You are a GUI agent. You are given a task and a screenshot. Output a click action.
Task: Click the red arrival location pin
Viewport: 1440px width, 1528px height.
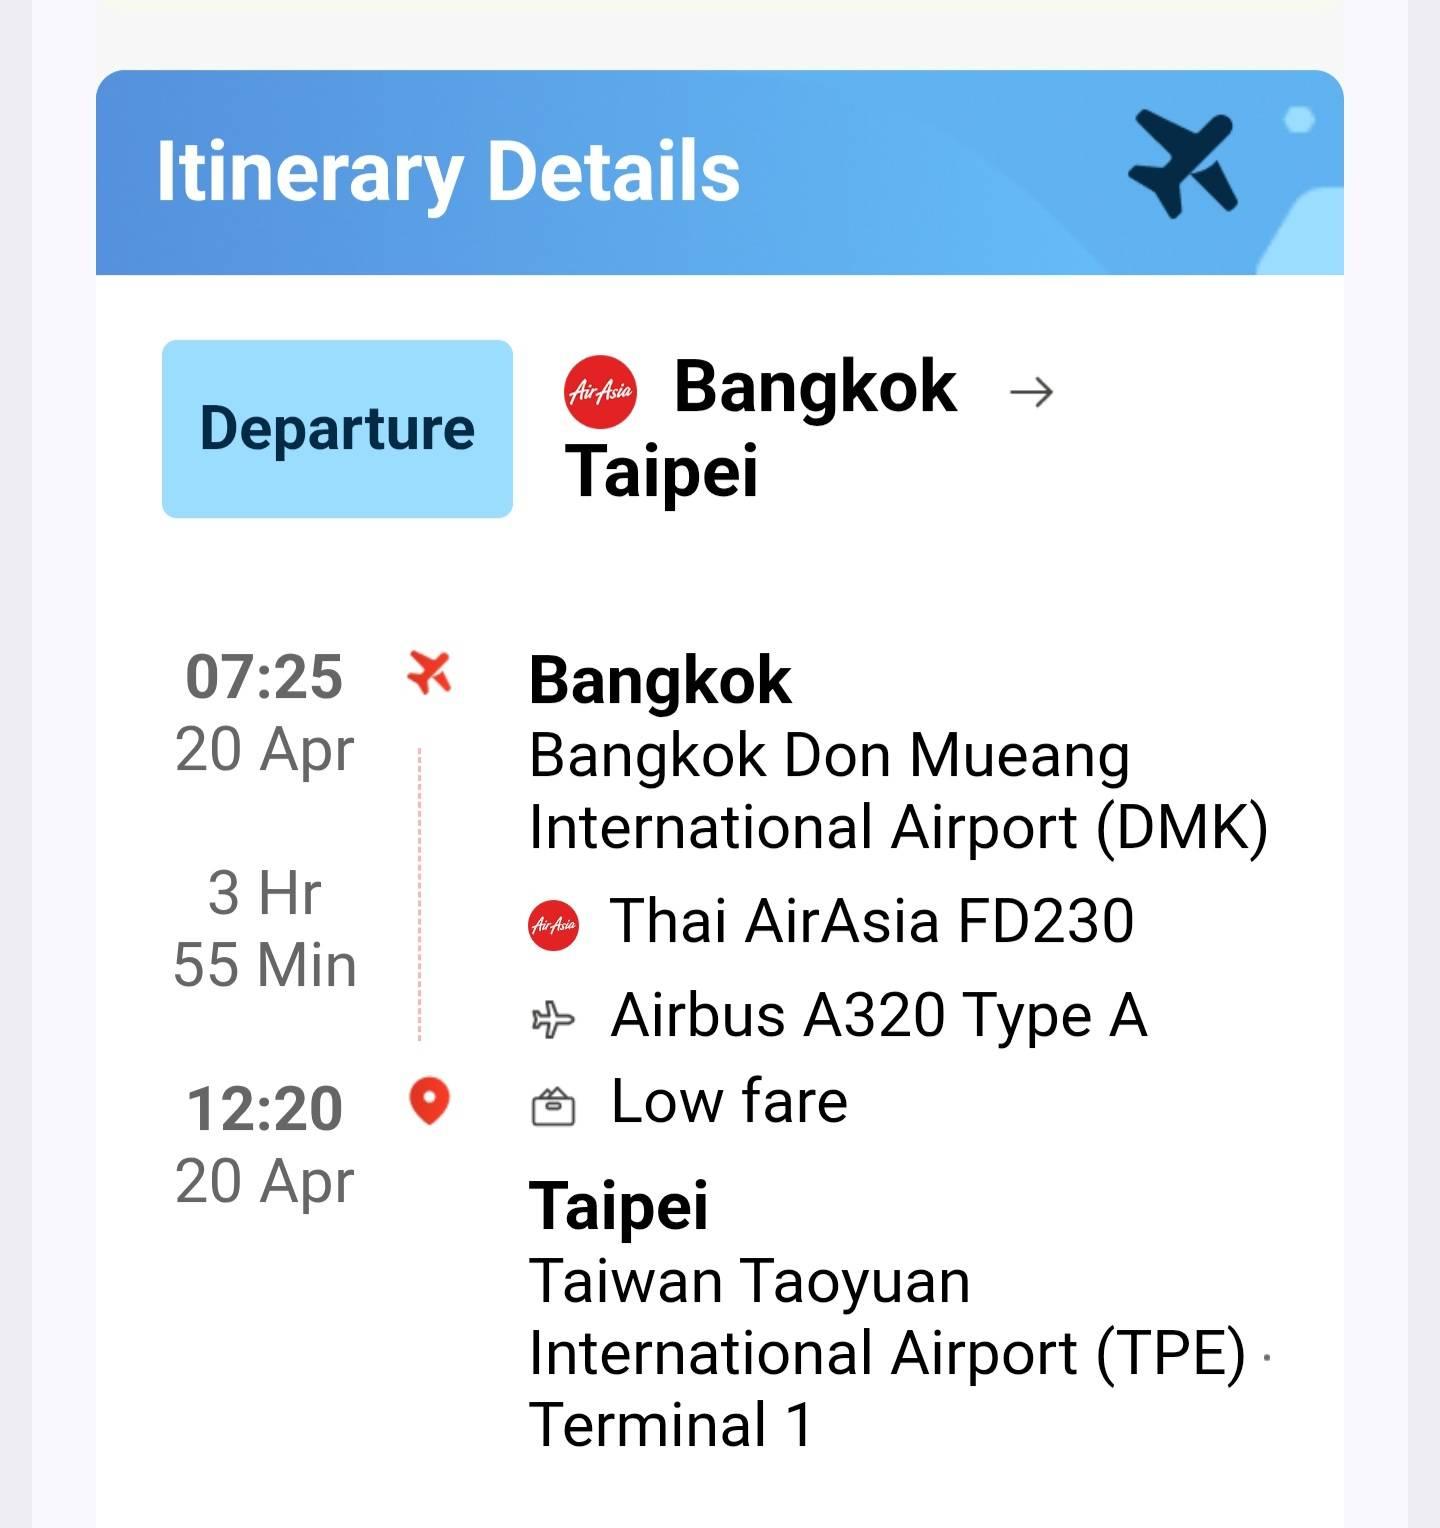click(429, 1101)
